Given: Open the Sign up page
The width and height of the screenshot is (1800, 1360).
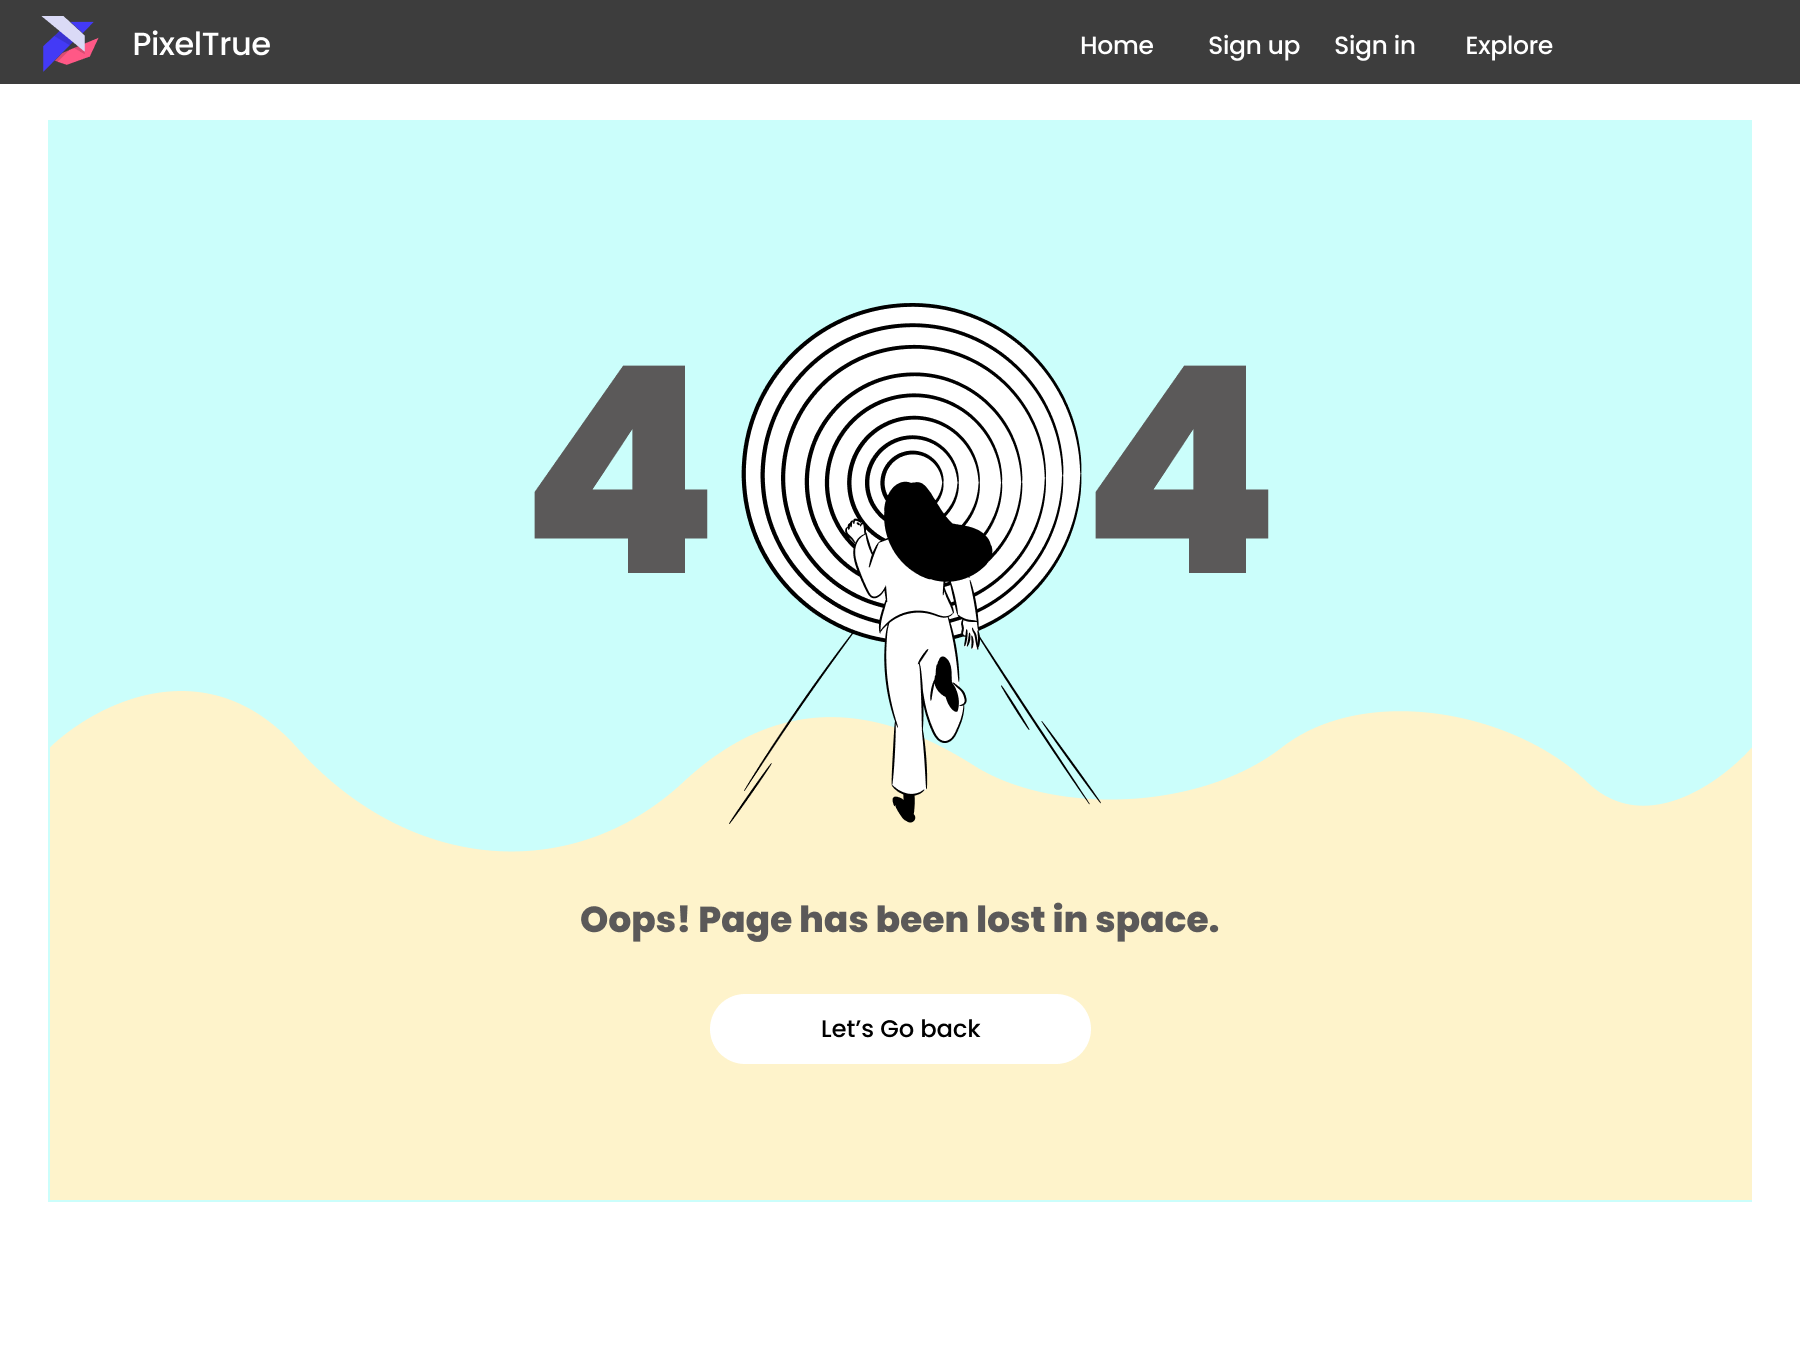Looking at the screenshot, I should (1253, 45).
